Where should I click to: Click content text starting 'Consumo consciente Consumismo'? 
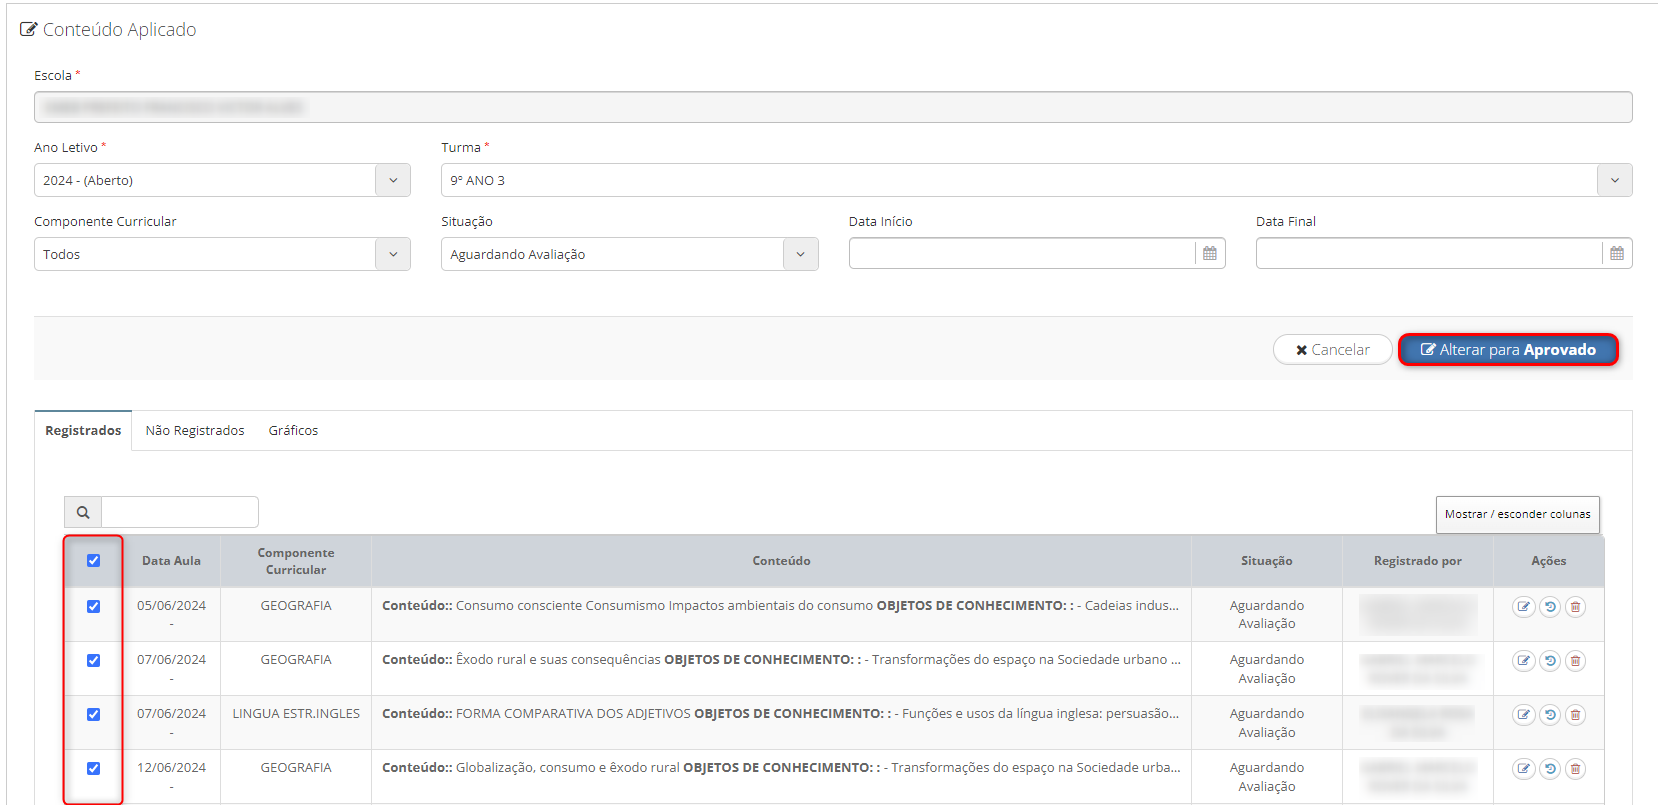664,606
